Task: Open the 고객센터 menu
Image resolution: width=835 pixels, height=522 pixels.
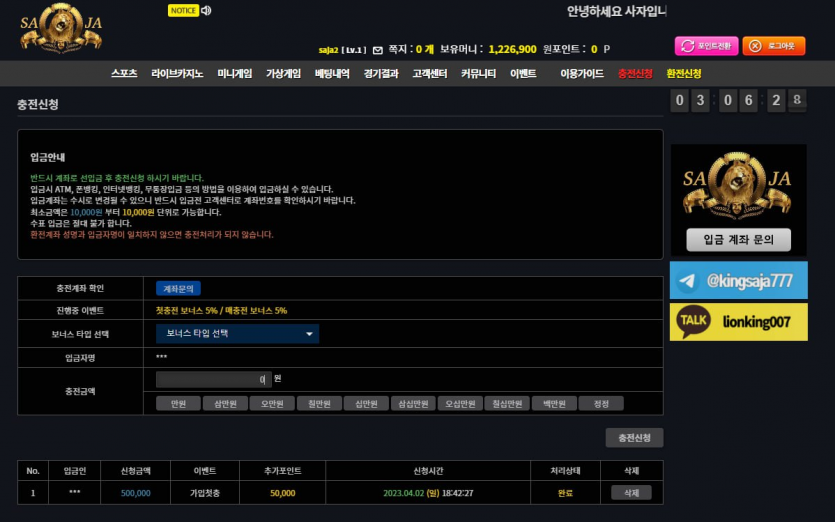Action: click(x=430, y=74)
